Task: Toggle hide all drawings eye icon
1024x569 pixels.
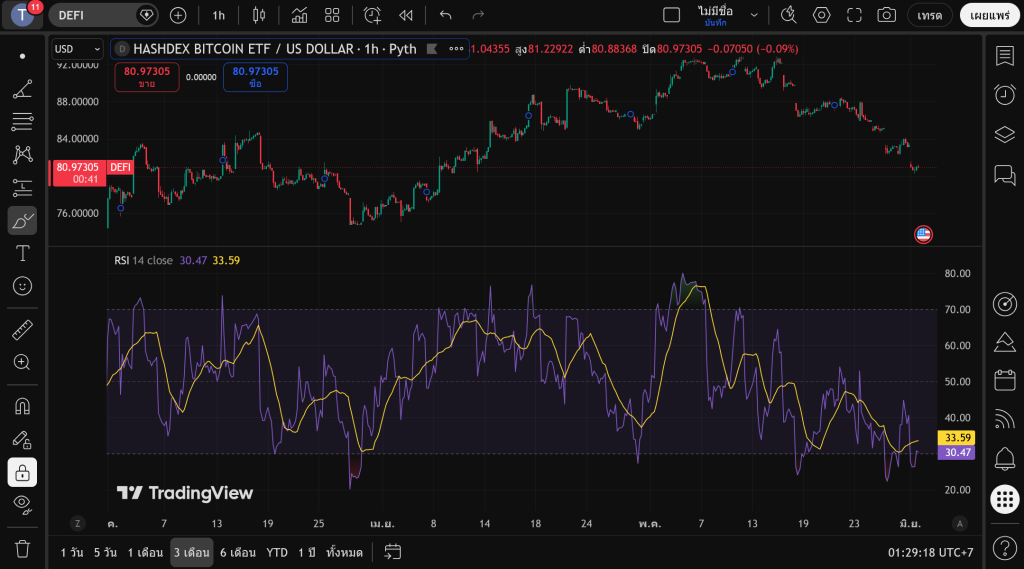Action: click(x=22, y=504)
